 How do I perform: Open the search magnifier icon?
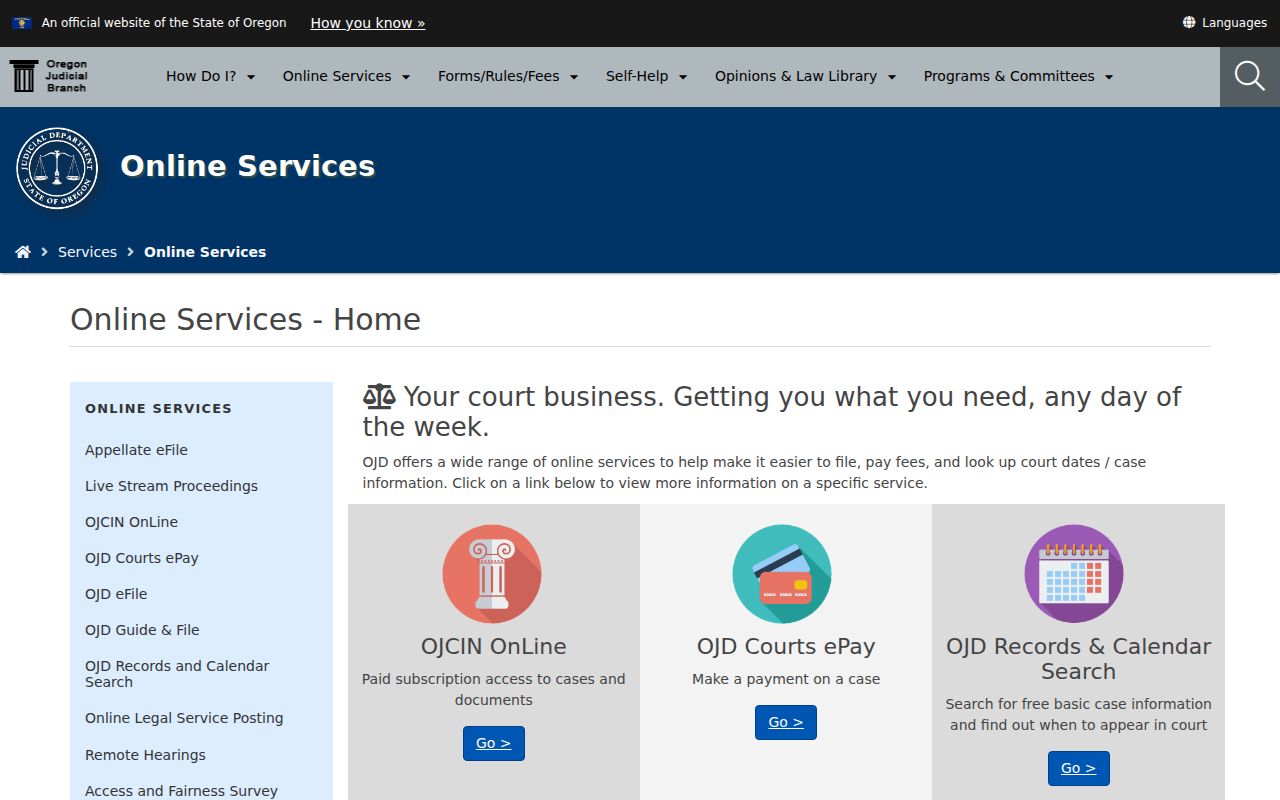pyautogui.click(x=1250, y=76)
